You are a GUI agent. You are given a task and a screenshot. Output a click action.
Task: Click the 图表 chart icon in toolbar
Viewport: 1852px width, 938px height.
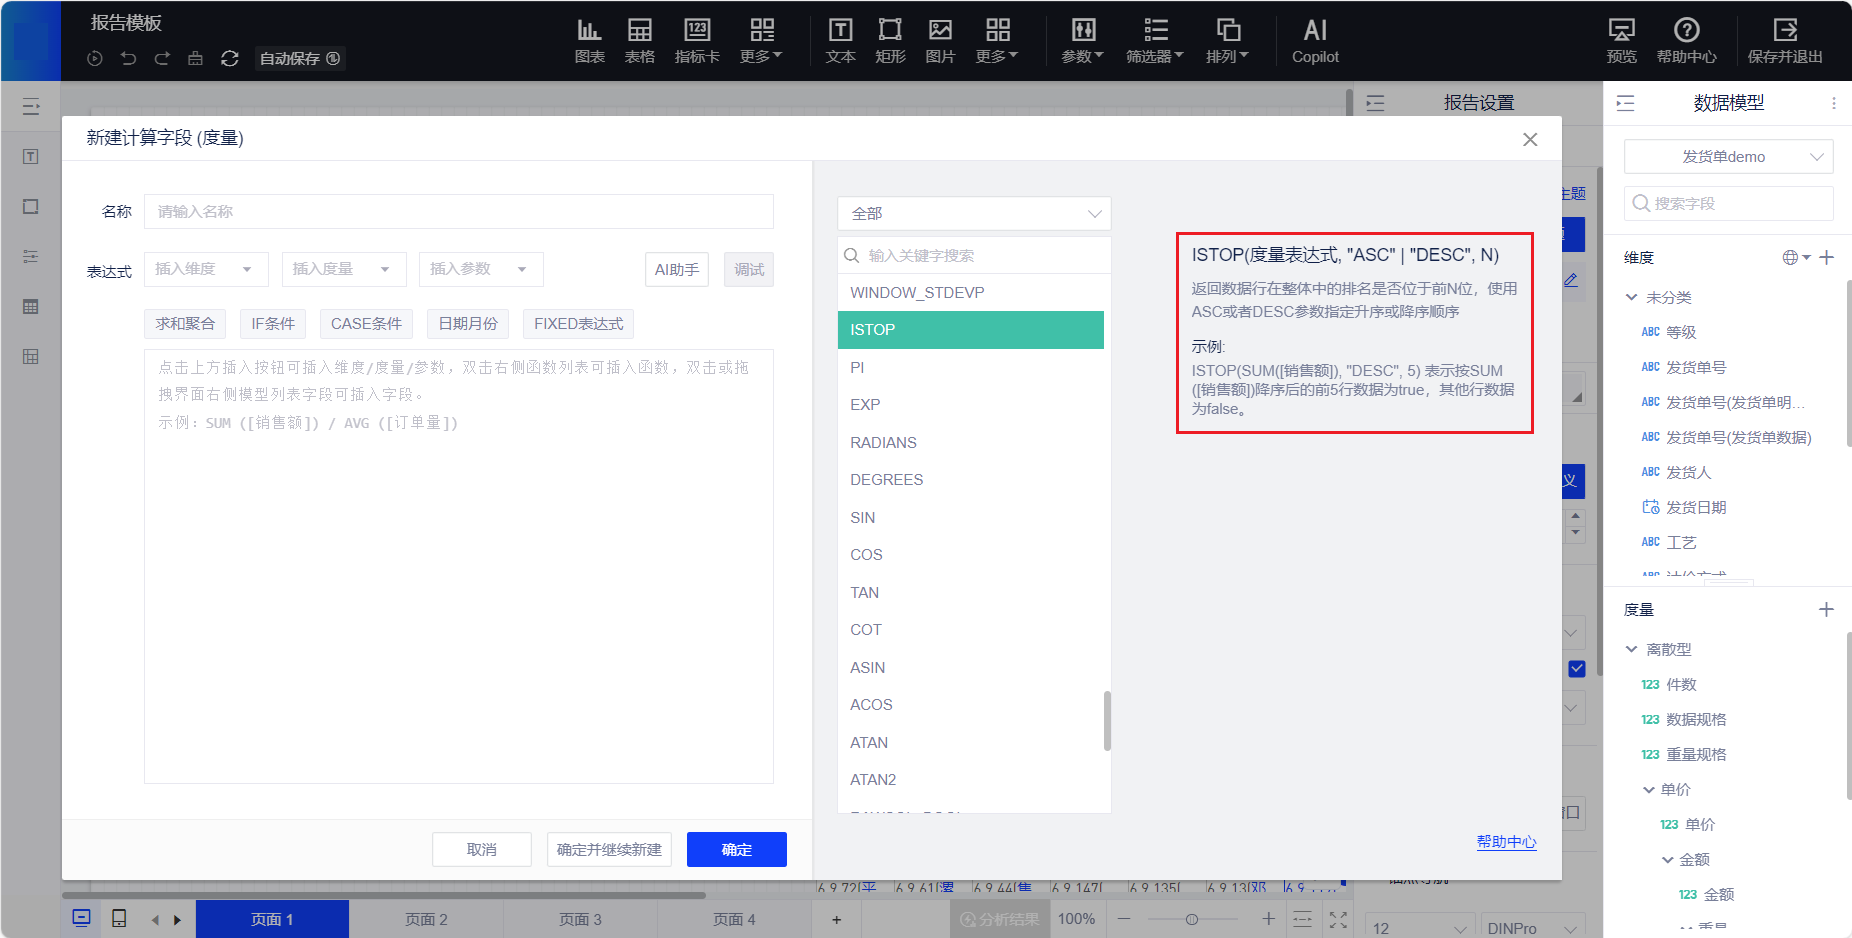coord(589,40)
